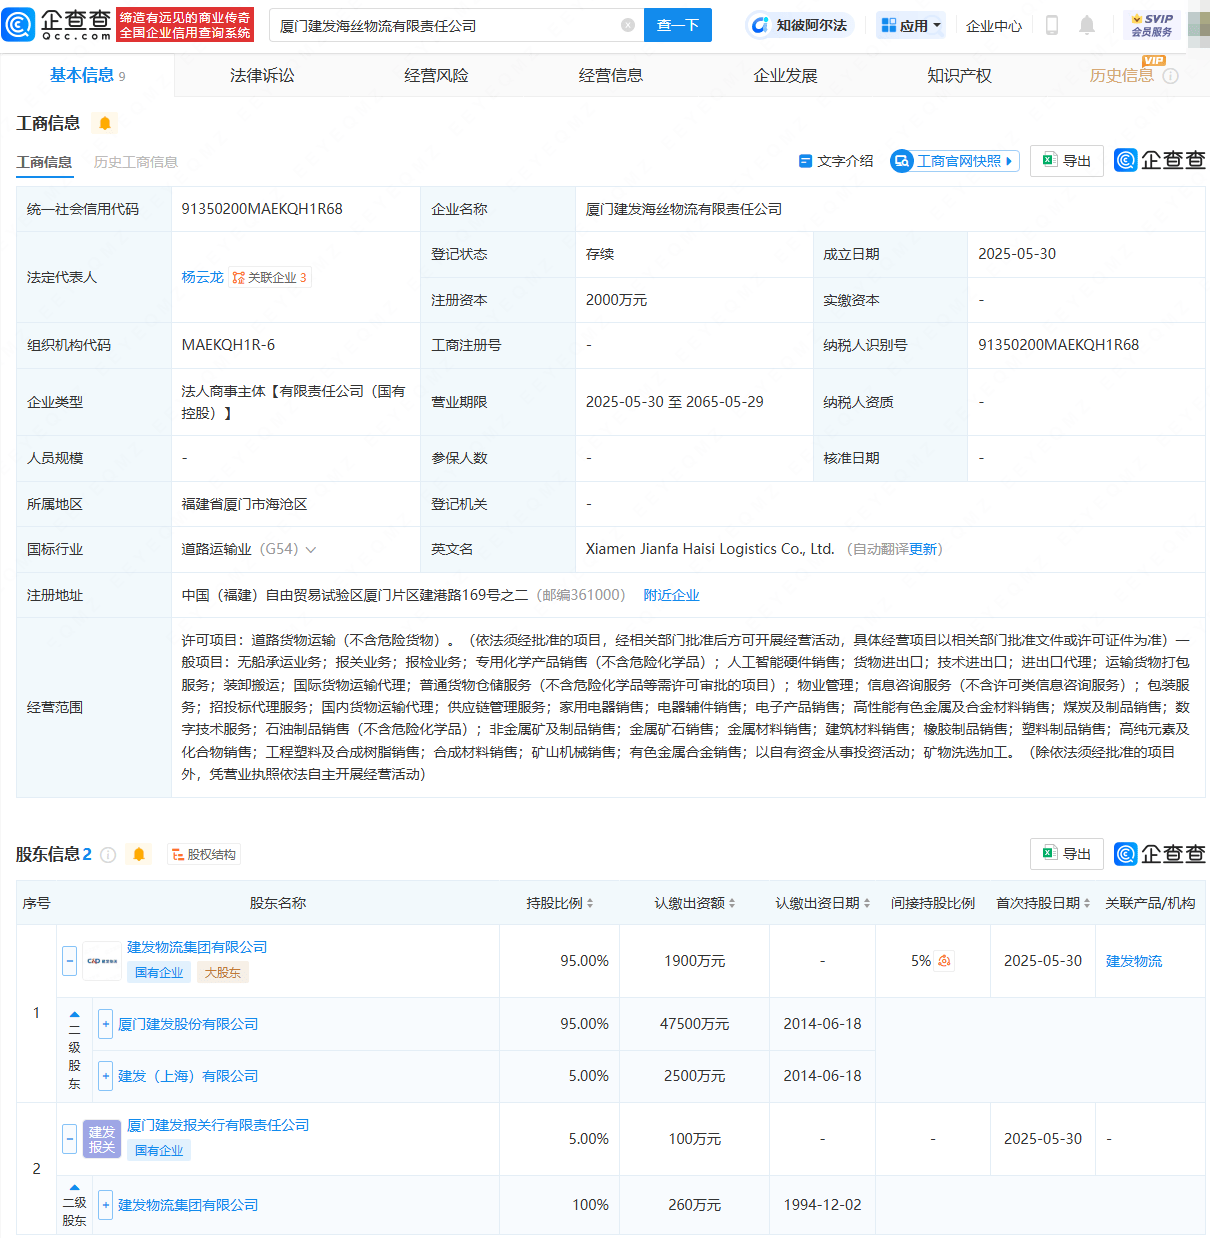Screen dimensions: 1210x1238
Task: Collapse the 建发物流集团有限公司 shareholder row
Action: pos(69,961)
